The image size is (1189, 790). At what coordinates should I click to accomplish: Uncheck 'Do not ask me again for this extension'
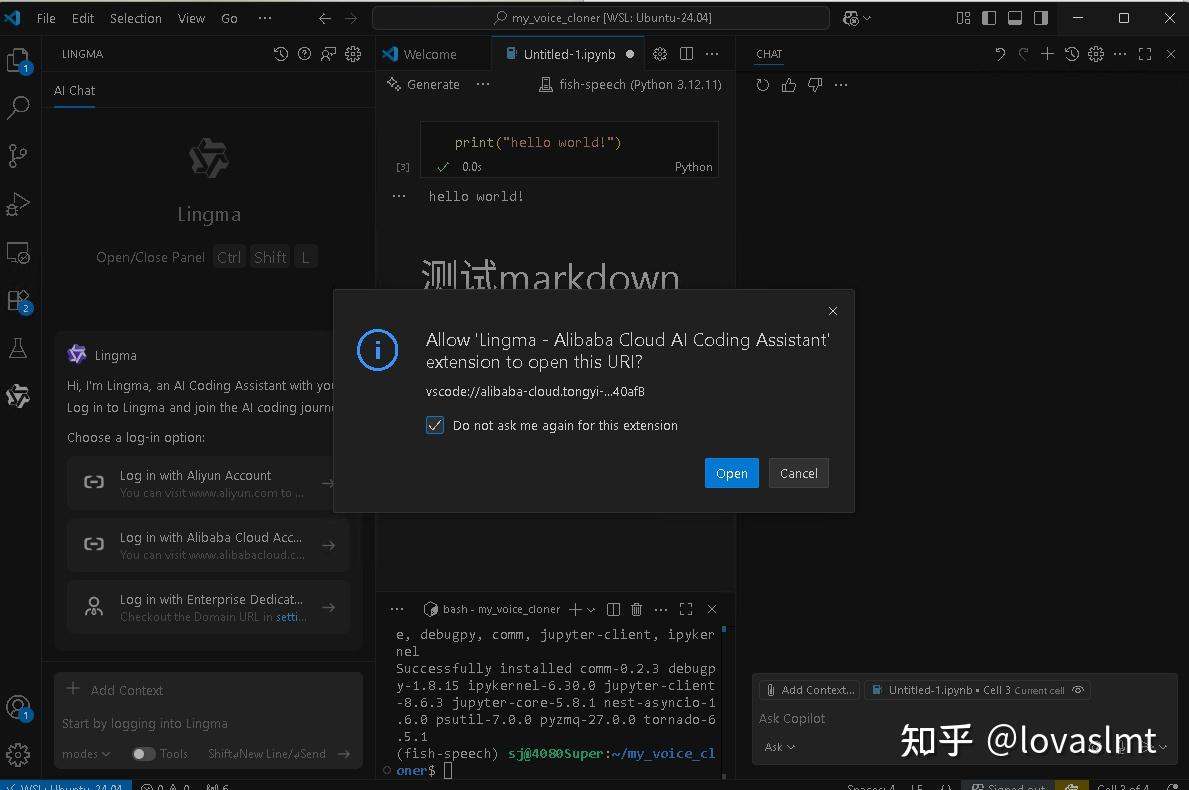coord(434,425)
